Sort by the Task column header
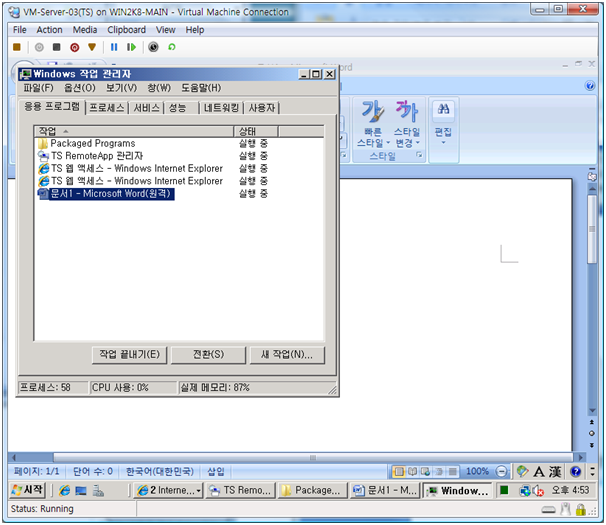 pyautogui.click(x=134, y=131)
